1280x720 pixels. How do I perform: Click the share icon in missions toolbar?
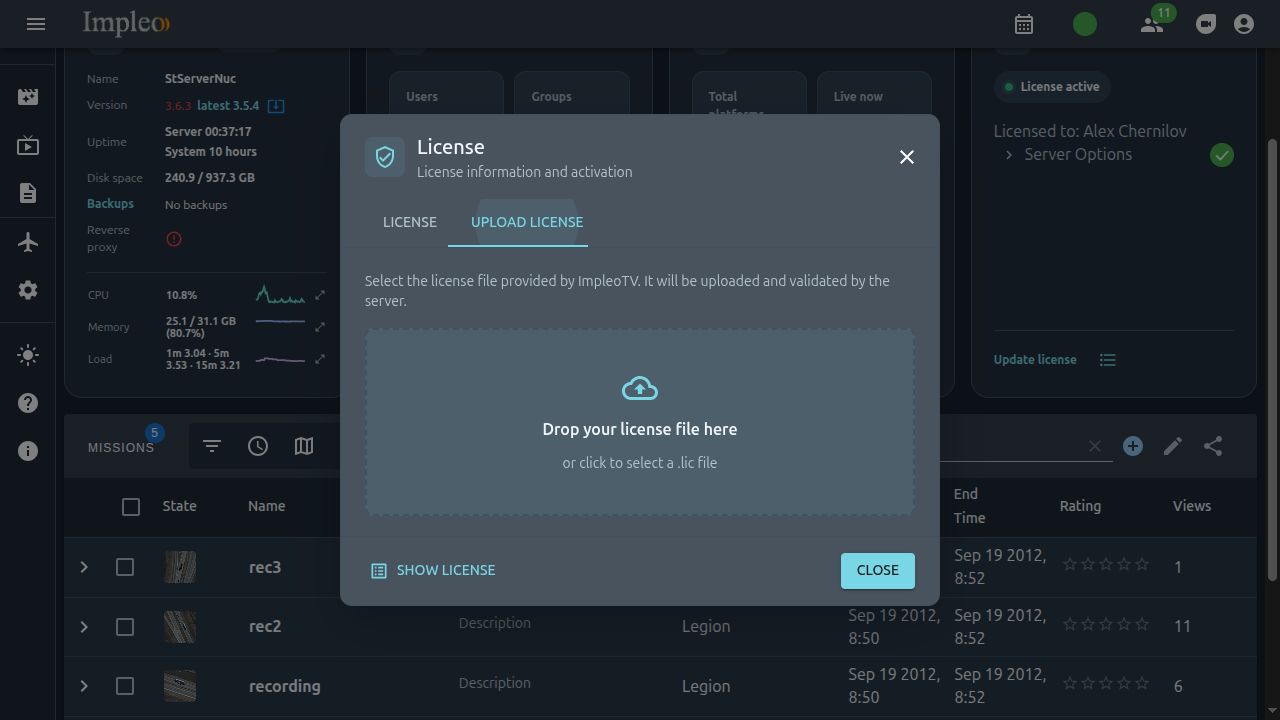click(1213, 446)
